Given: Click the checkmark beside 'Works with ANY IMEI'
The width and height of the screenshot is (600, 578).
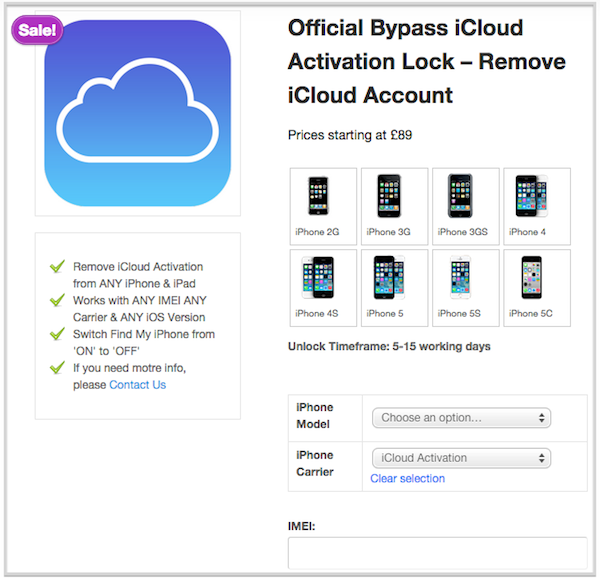Looking at the screenshot, I should pos(57,300).
